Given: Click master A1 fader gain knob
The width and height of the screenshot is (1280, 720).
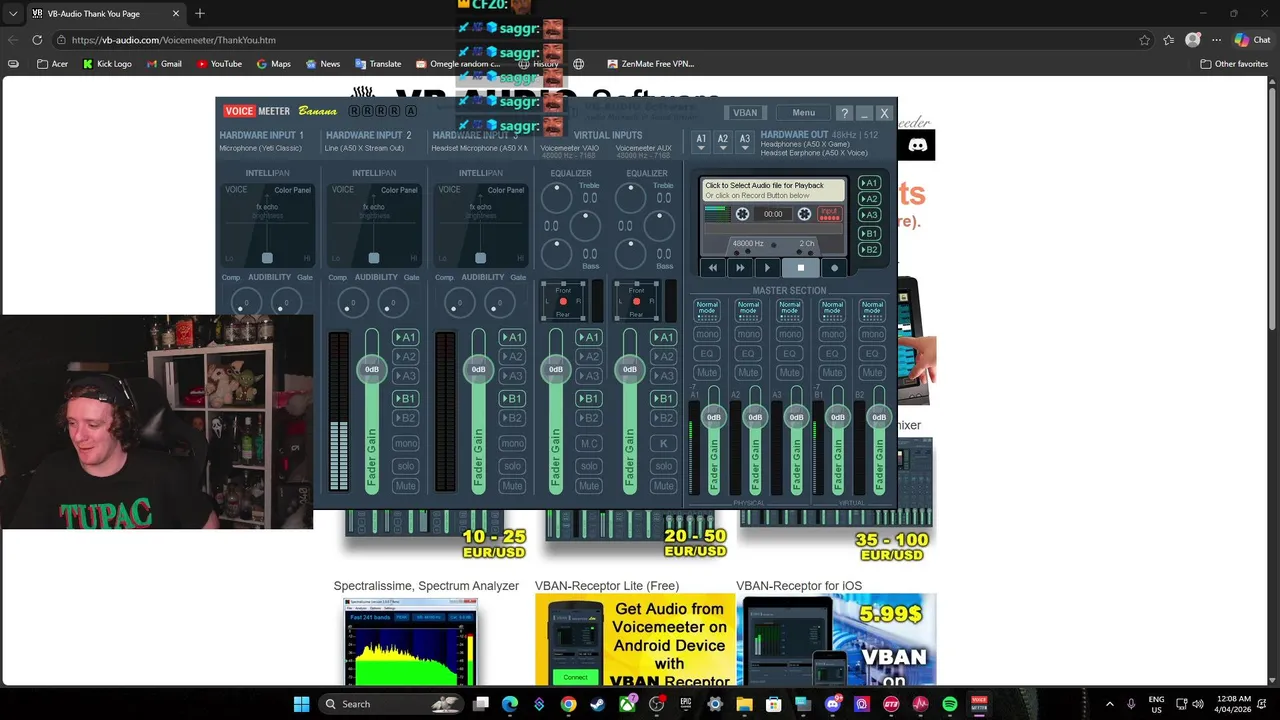Looking at the screenshot, I should [713, 417].
